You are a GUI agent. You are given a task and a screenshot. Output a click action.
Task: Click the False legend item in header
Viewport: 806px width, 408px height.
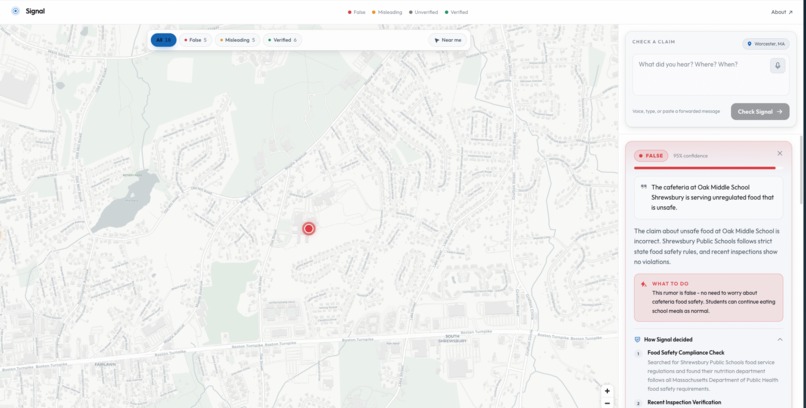click(357, 12)
